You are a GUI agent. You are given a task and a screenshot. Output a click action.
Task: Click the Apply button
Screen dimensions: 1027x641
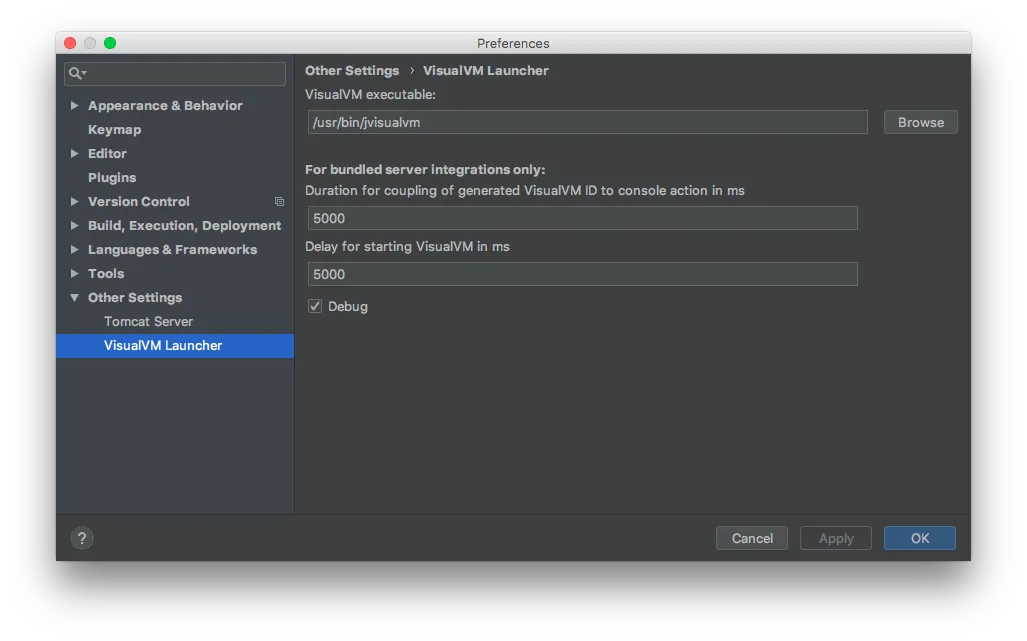click(836, 538)
